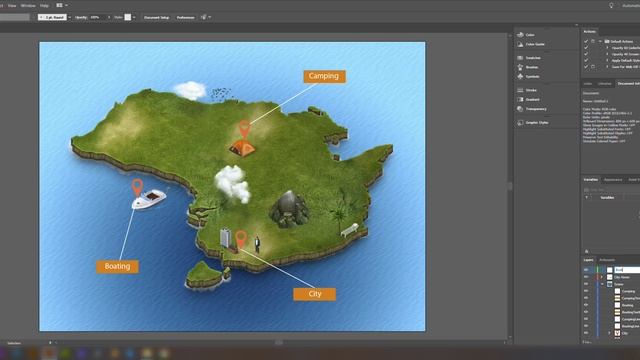
Task: Expand the Opacity 60 action
Action: point(607,48)
